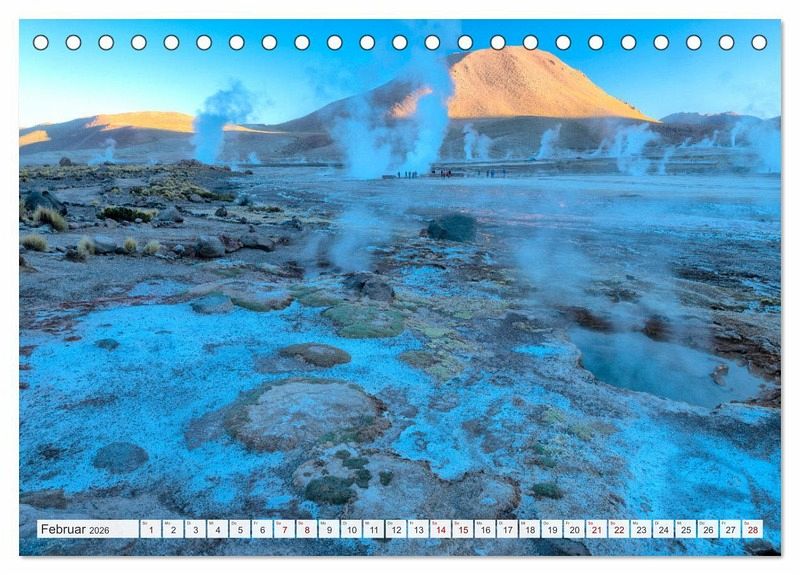Select day 27 in the calendar strip
This screenshot has height=575, width=800.
point(731,529)
